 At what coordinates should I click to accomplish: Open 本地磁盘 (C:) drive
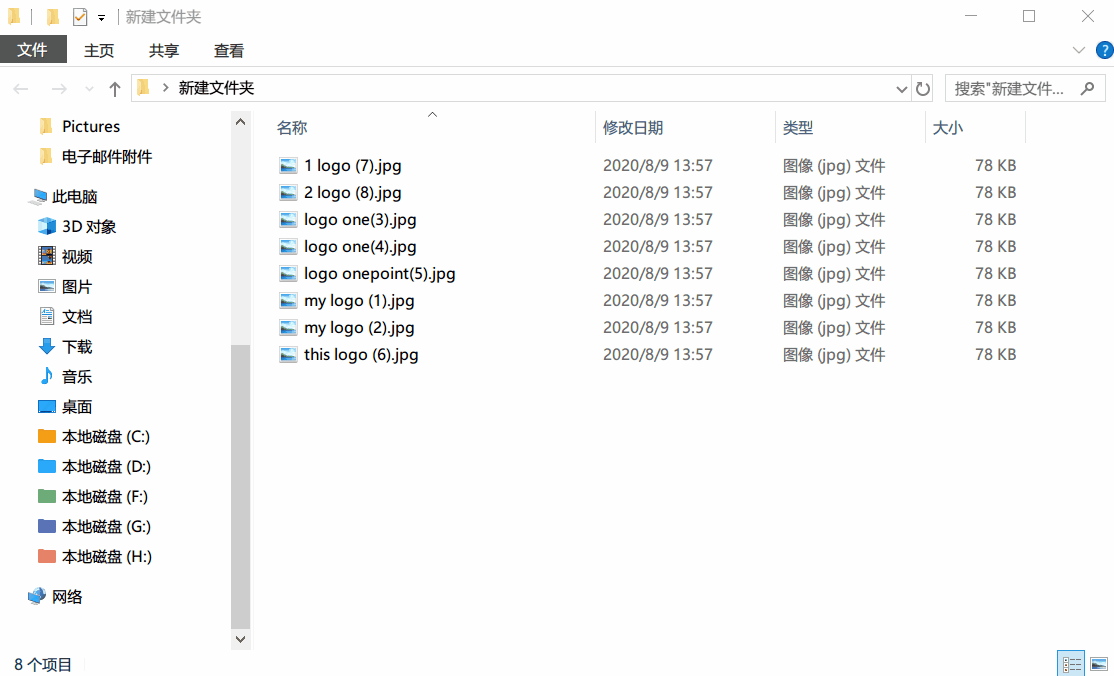[x=105, y=436]
